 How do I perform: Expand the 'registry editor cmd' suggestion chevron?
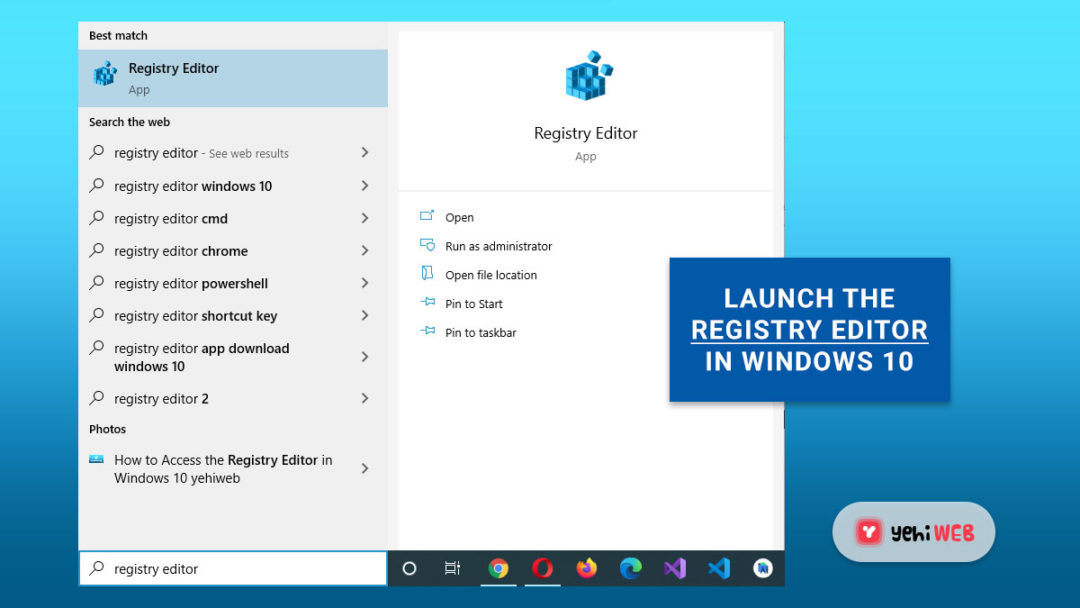point(365,218)
